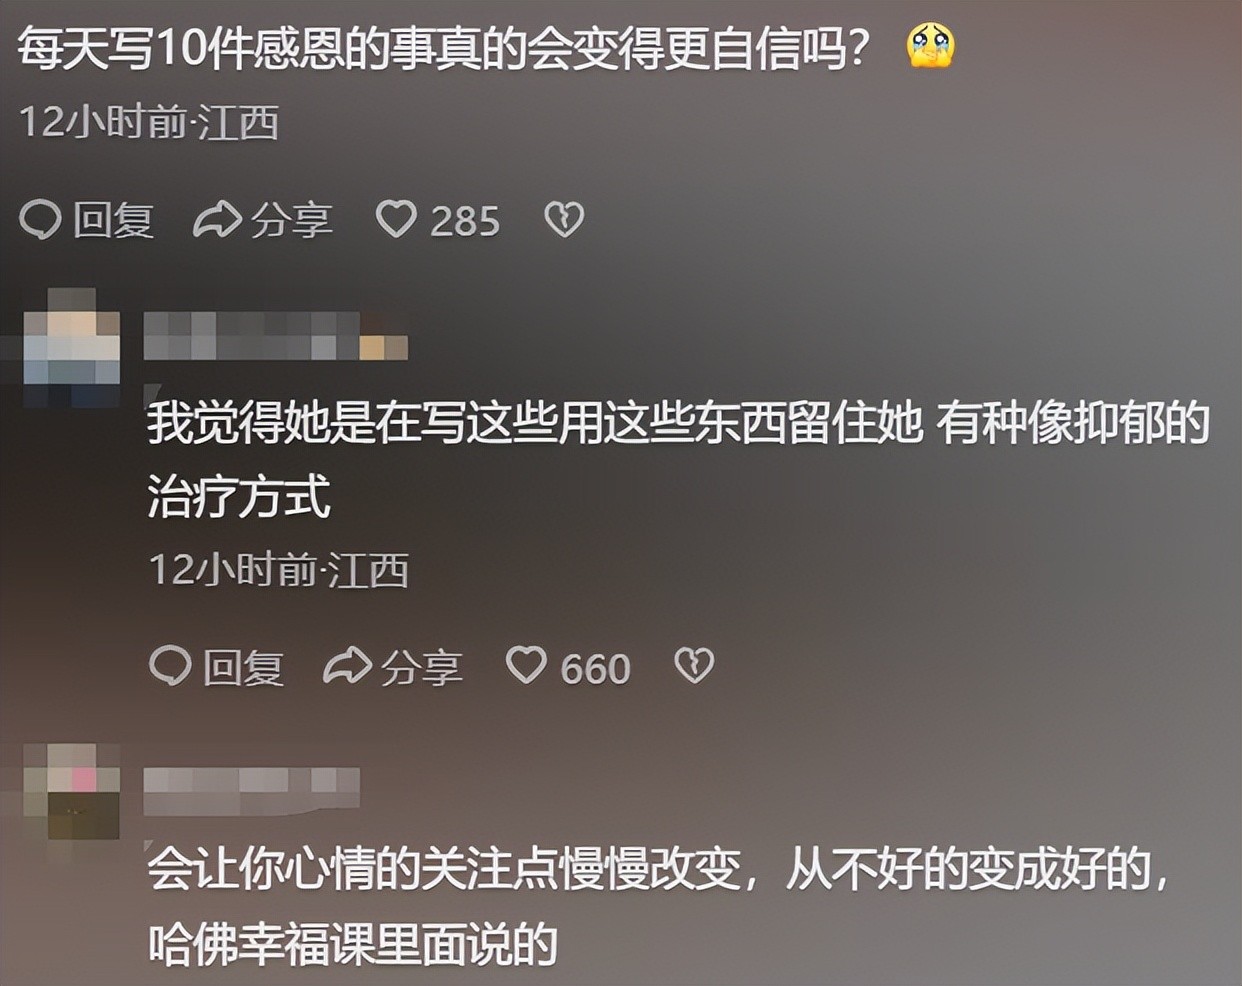The height and width of the screenshot is (986, 1242).
Task: Open the second commenter's blurred avatar
Action: click(72, 348)
